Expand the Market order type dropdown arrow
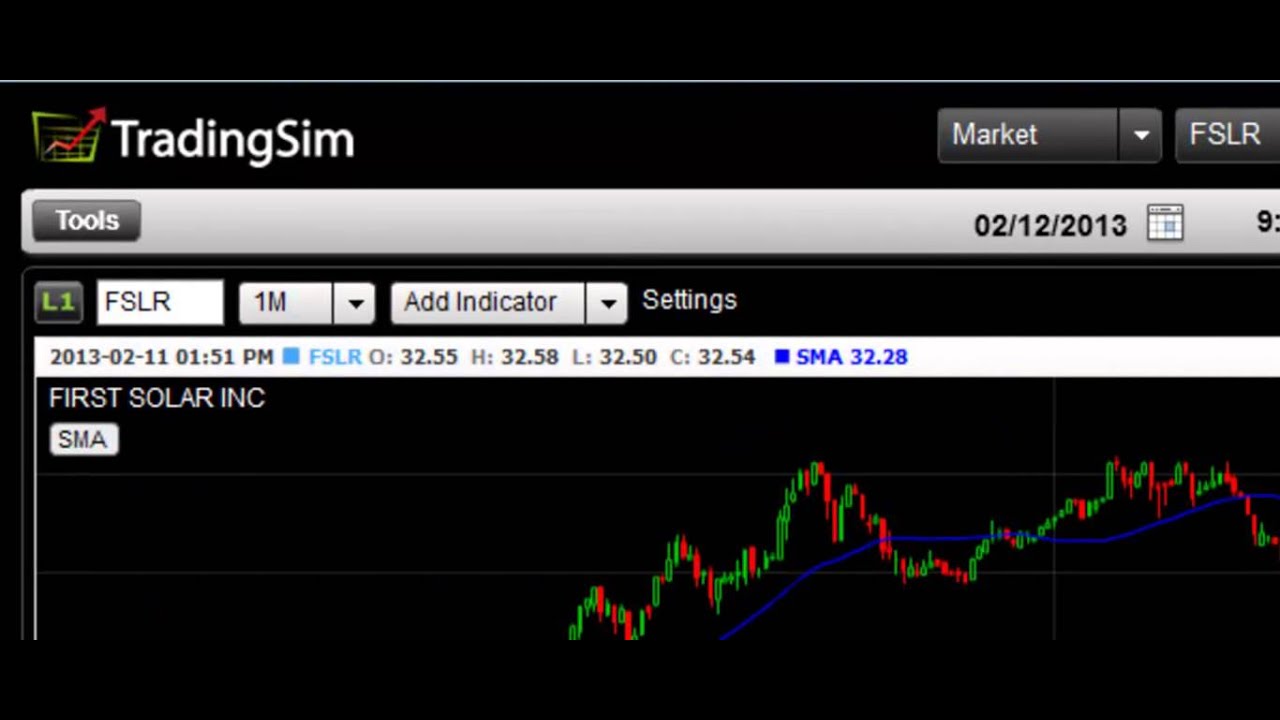 coord(1140,135)
